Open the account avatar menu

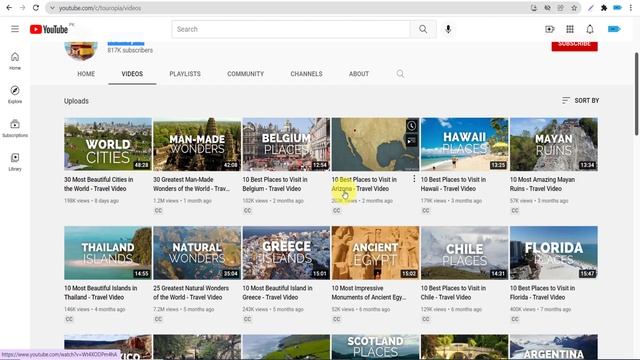(614, 29)
